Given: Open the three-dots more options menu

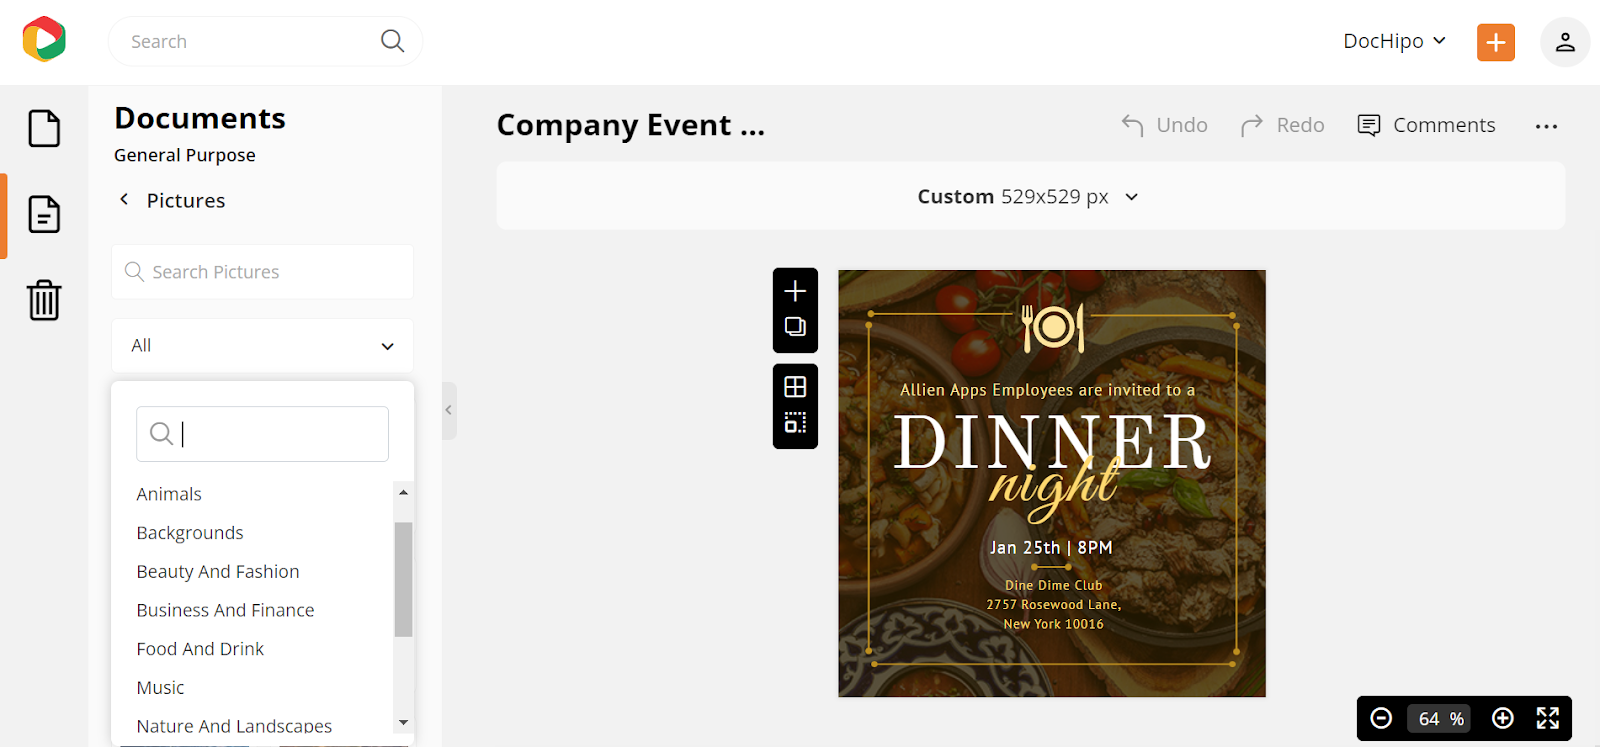Looking at the screenshot, I should click(x=1546, y=126).
